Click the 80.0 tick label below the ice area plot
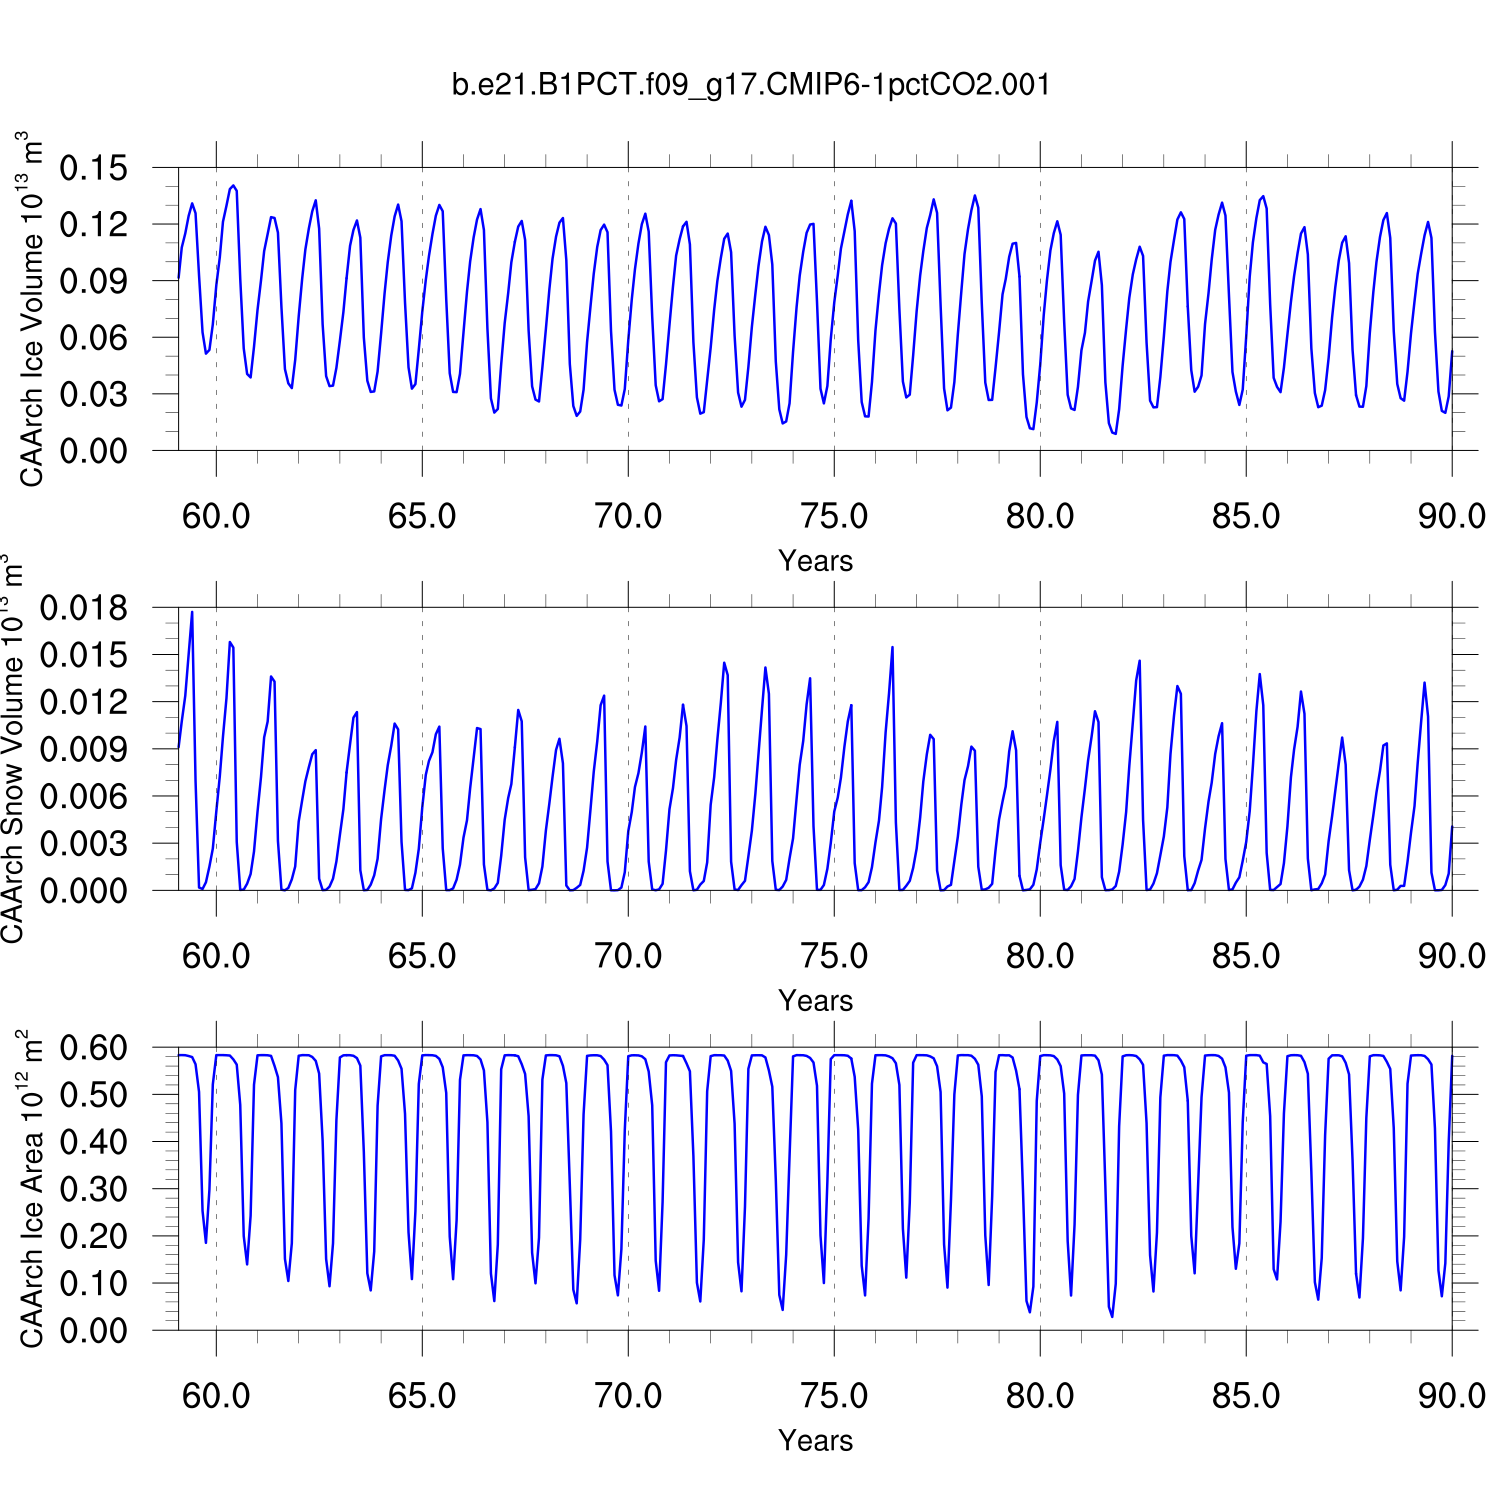The height and width of the screenshot is (1500, 1500). [1040, 1397]
